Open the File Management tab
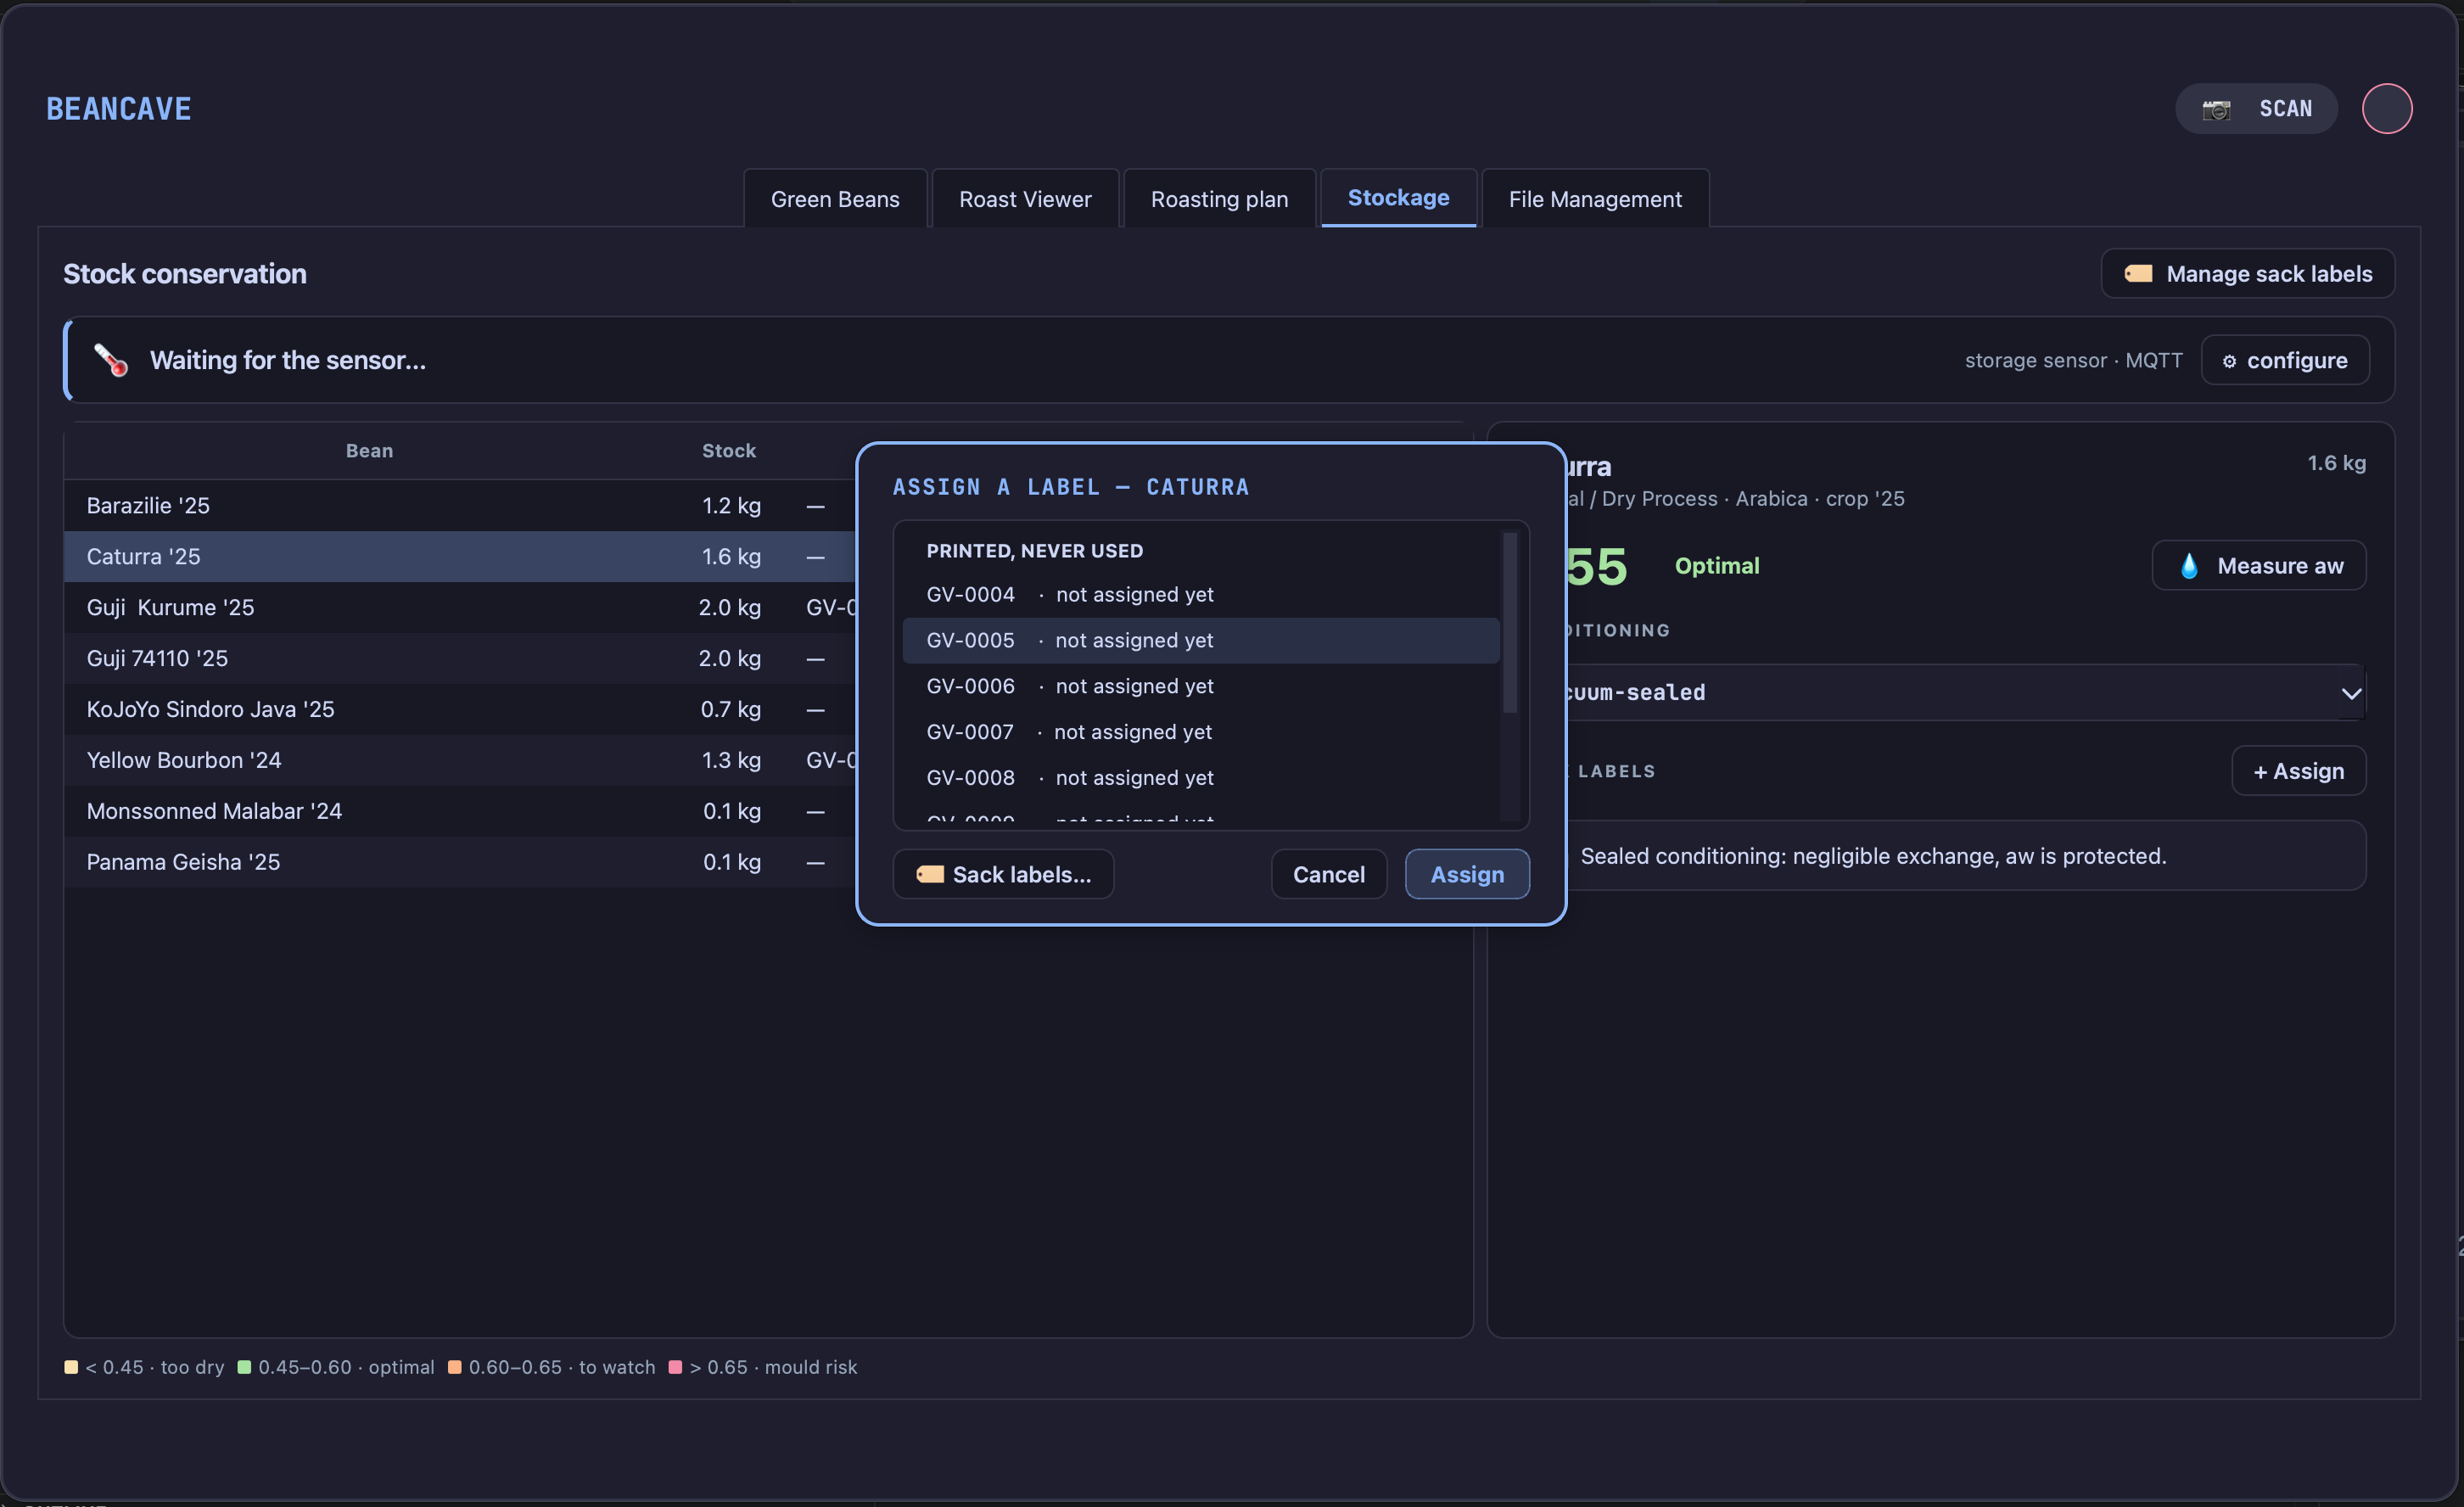This screenshot has height=1507, width=2464. tap(1595, 199)
